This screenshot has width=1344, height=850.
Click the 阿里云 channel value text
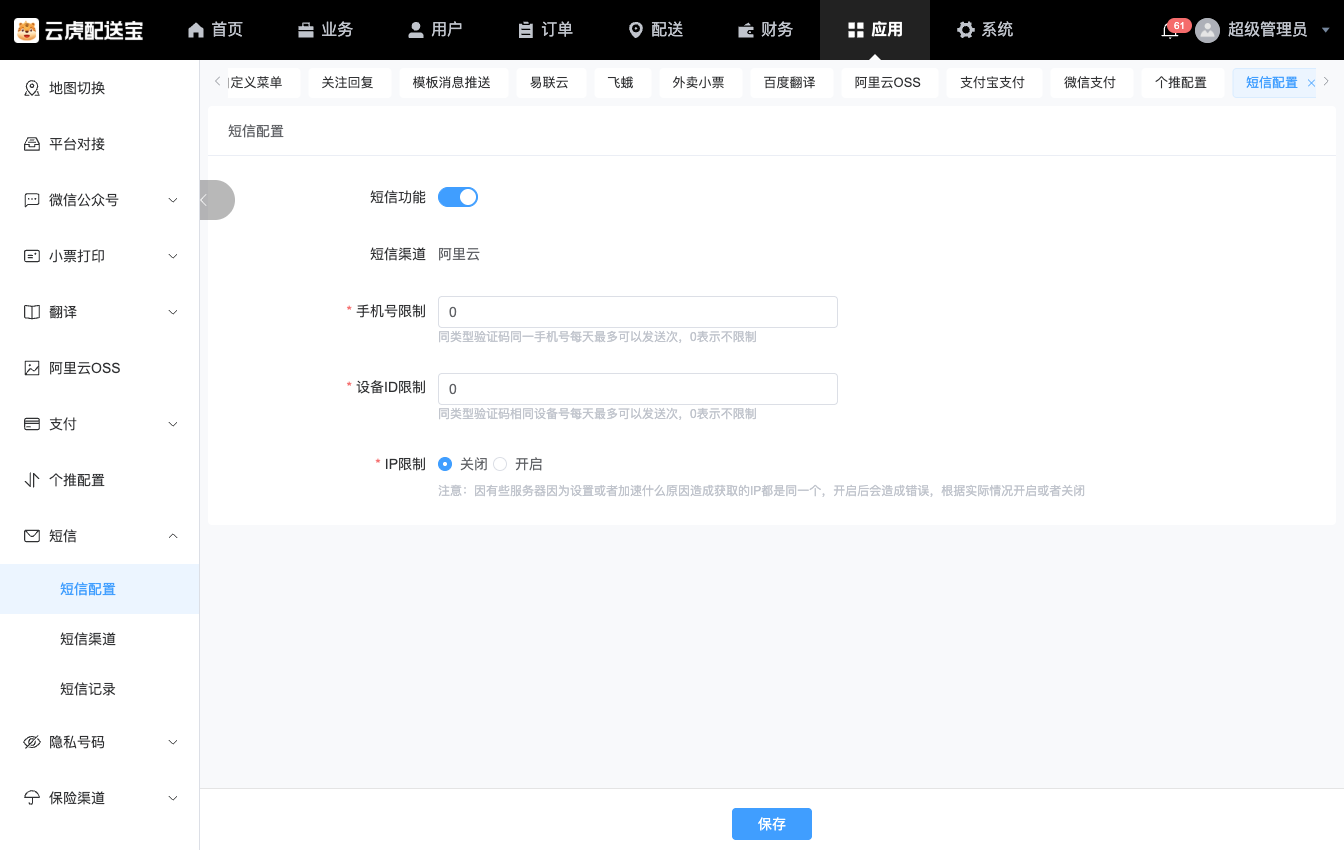point(459,254)
